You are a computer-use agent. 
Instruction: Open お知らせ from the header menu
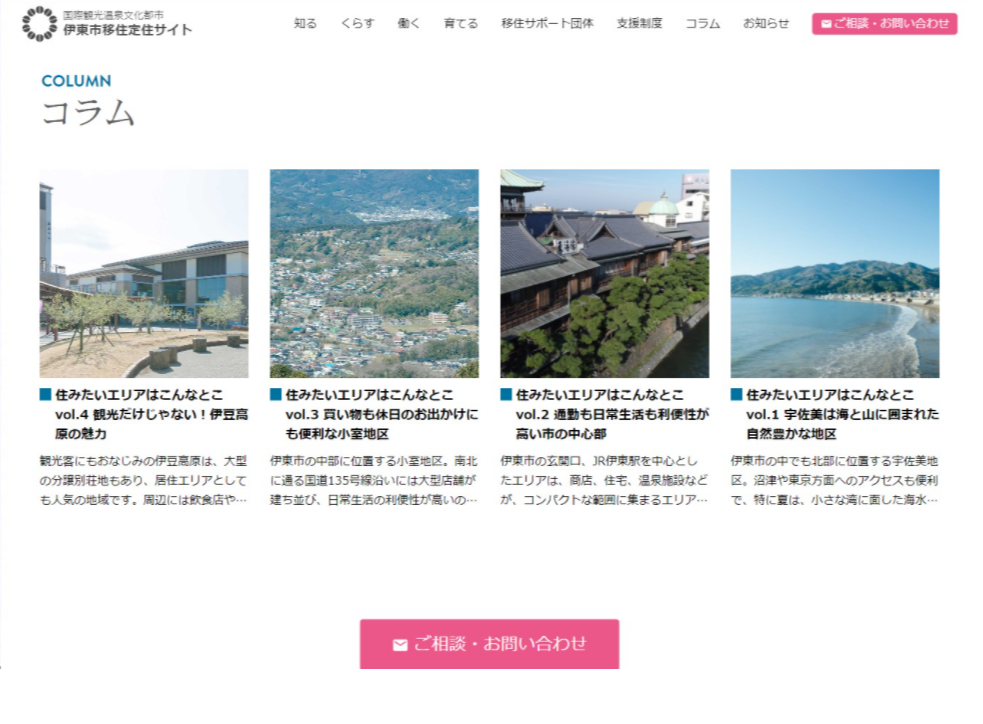point(766,24)
